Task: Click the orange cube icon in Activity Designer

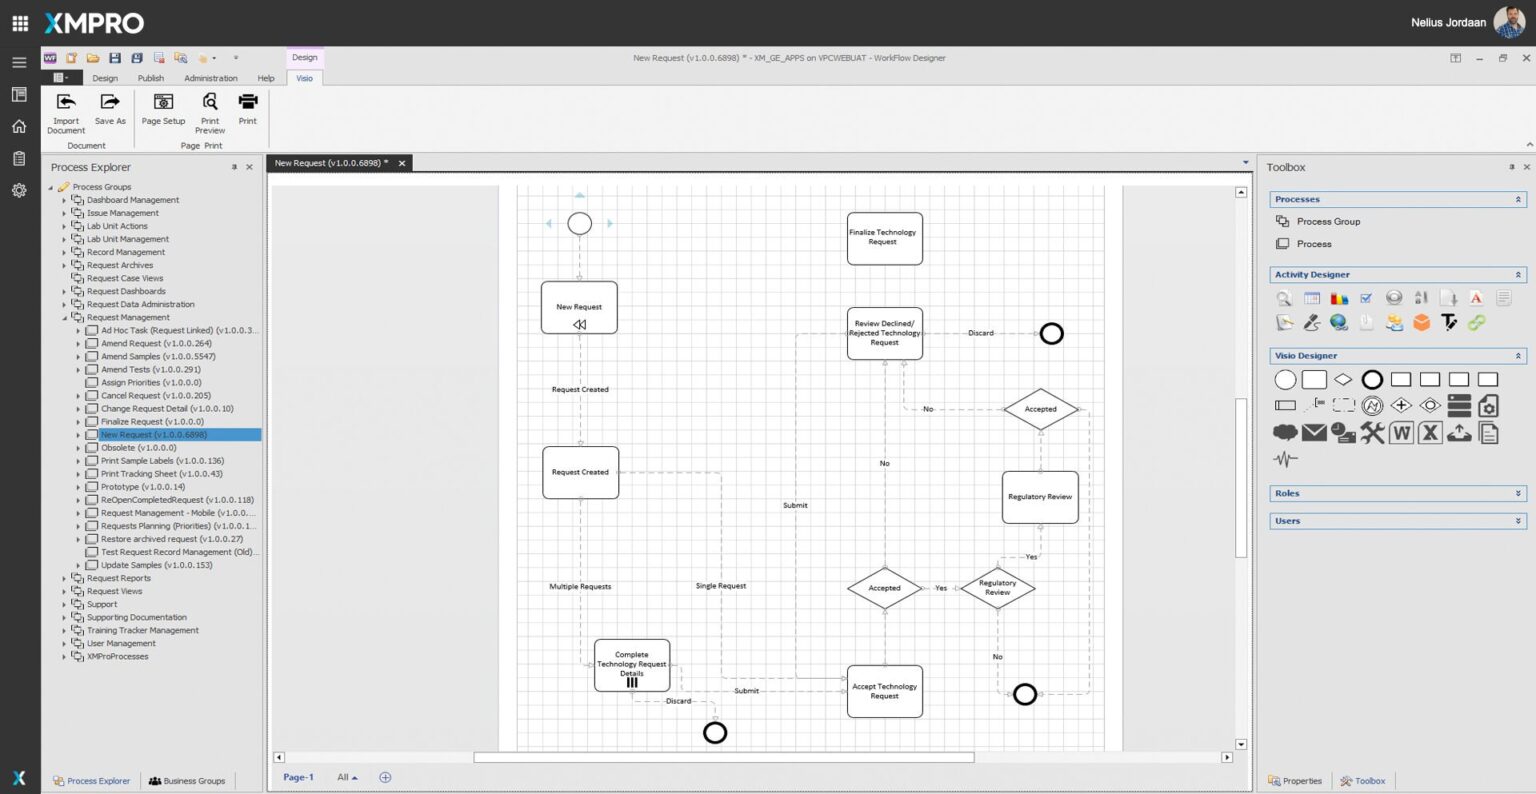Action: 1421,322
